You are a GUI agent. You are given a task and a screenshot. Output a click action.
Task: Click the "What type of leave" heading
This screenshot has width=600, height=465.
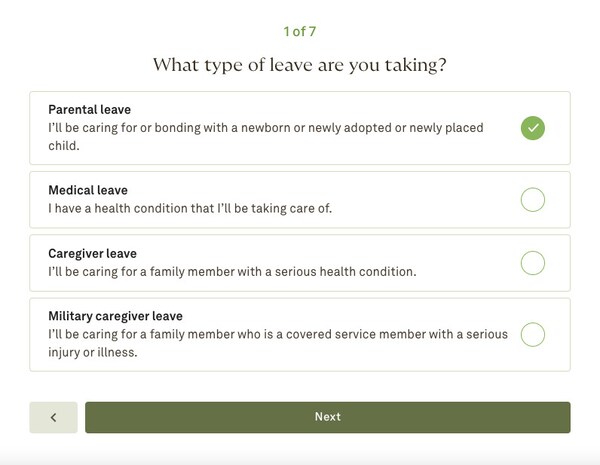pyautogui.click(x=300, y=65)
